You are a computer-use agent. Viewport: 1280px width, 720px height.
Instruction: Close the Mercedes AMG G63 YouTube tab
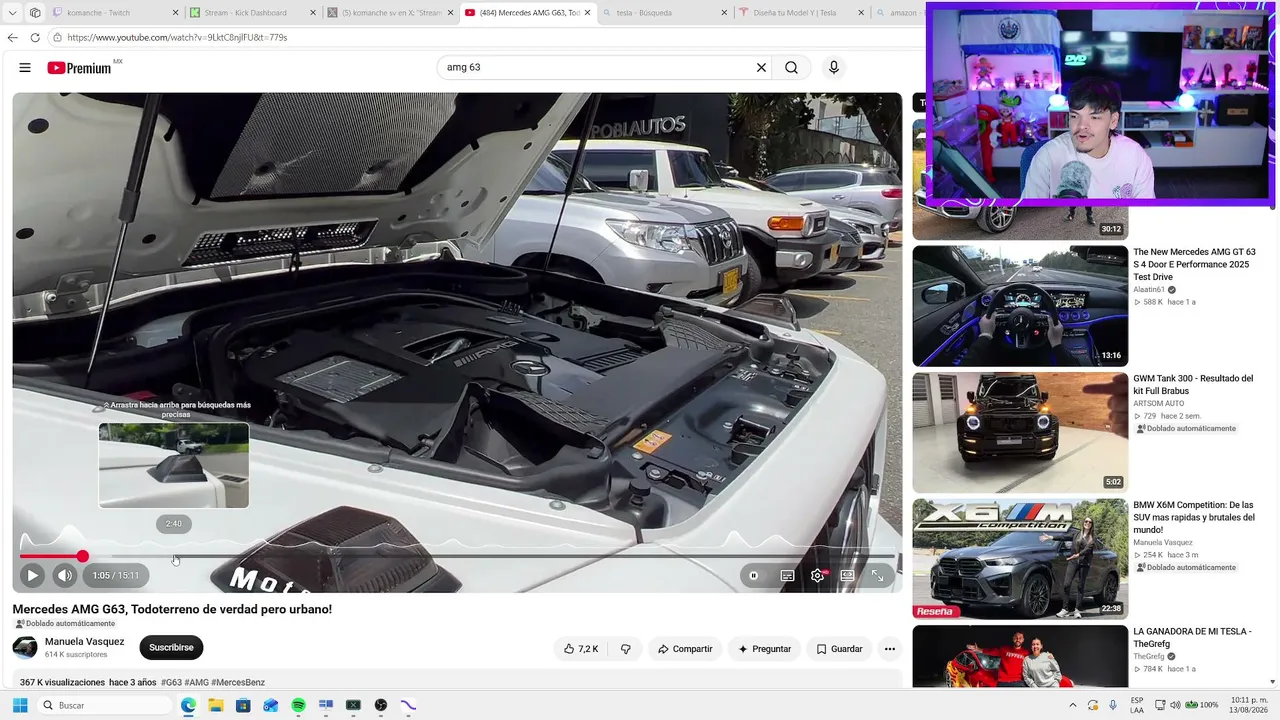587,13
